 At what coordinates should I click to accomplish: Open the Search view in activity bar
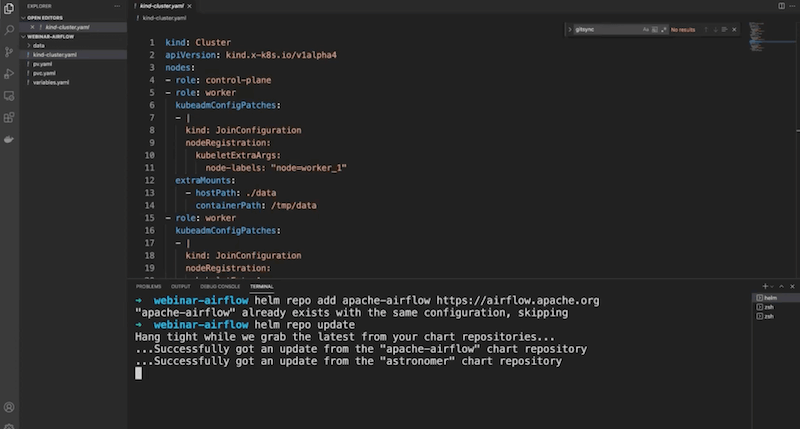click(9, 31)
